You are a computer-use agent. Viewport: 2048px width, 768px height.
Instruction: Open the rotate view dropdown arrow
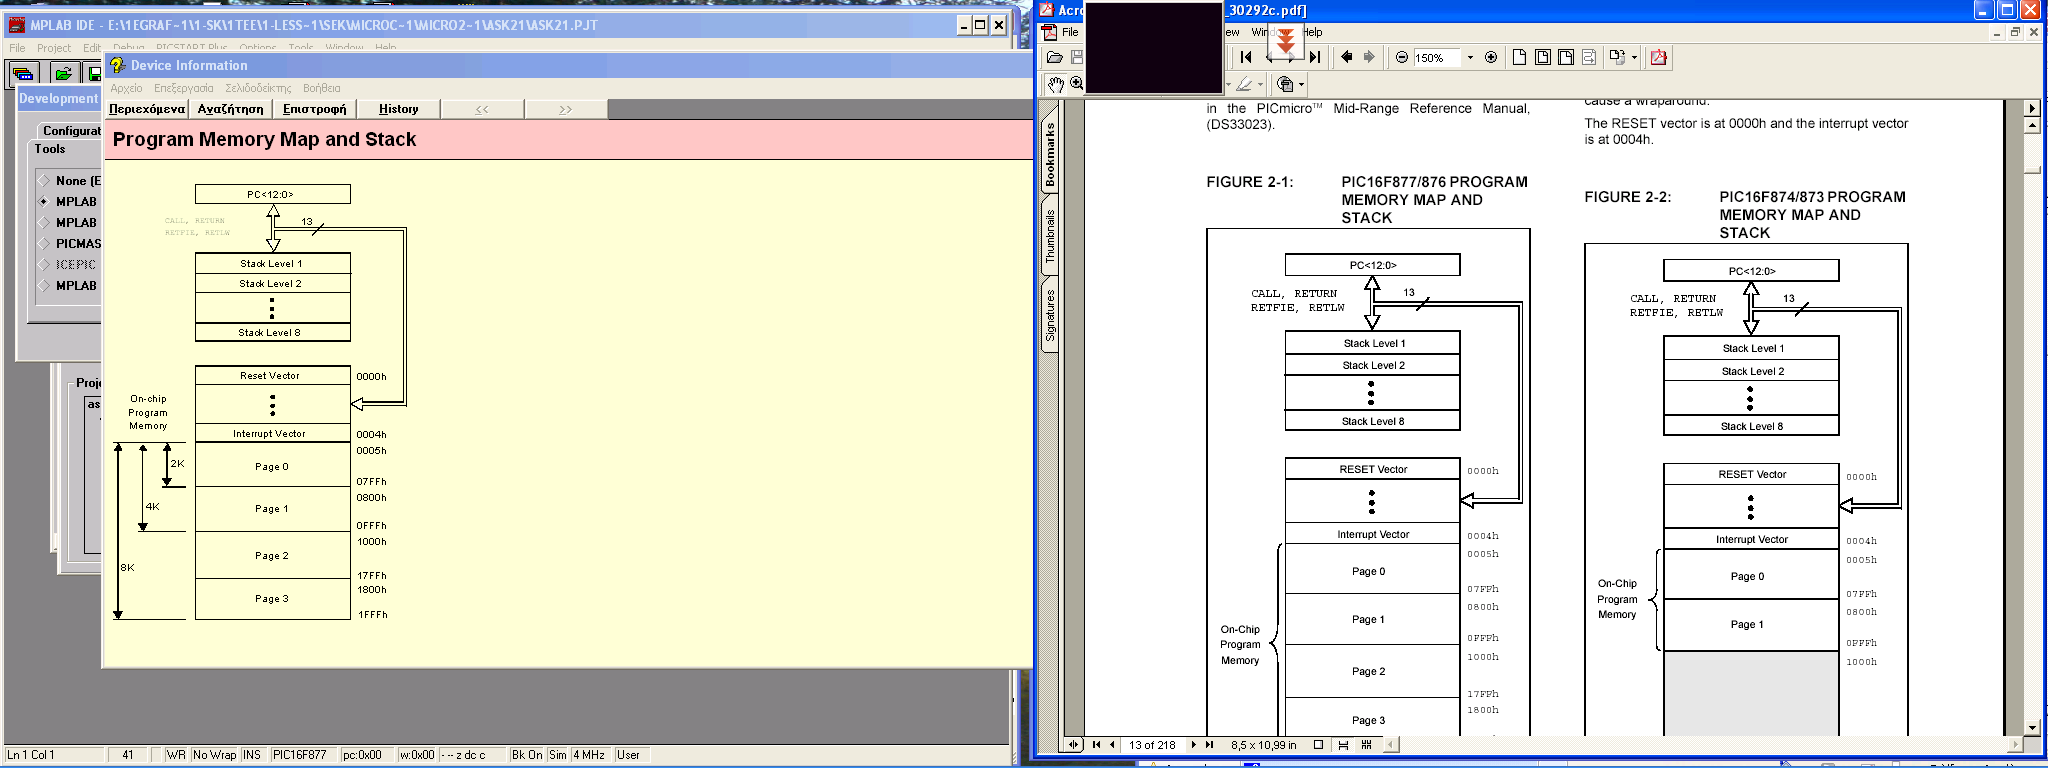pos(1634,57)
